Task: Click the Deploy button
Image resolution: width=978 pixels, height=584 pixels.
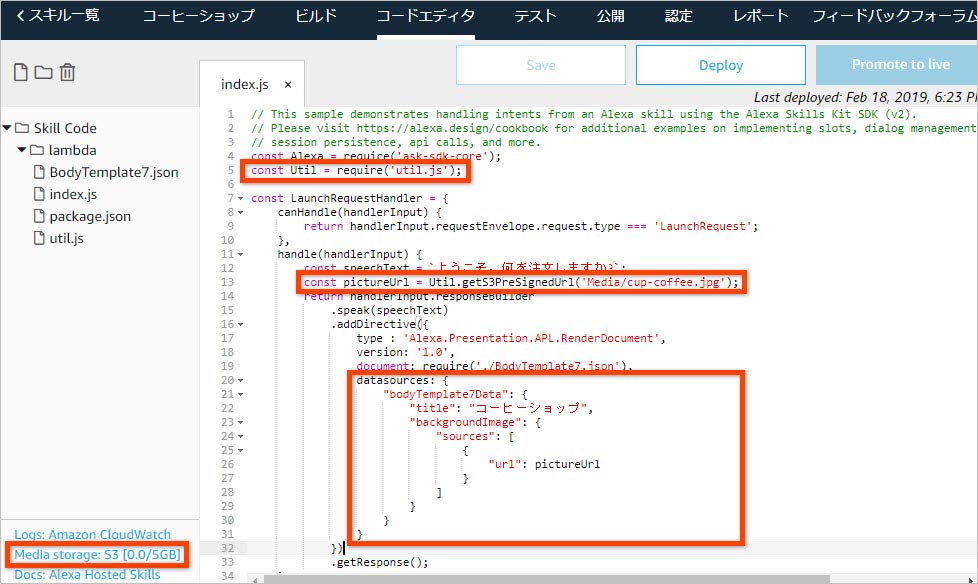Action: [720, 65]
